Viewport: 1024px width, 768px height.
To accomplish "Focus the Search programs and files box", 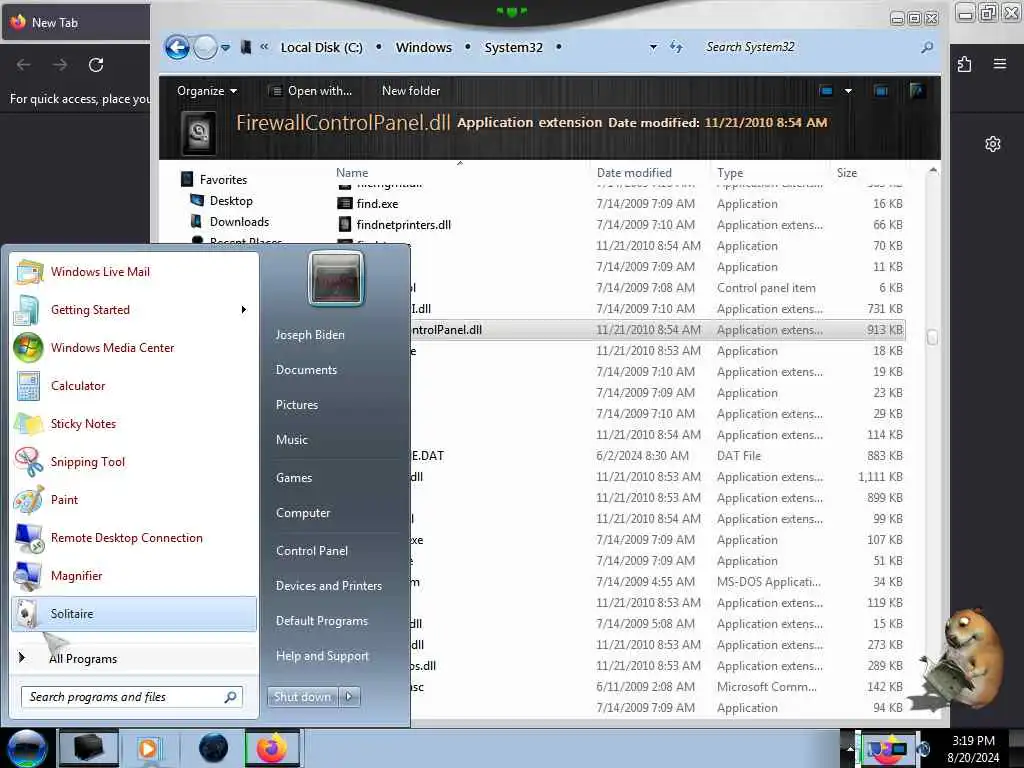I will (131, 697).
